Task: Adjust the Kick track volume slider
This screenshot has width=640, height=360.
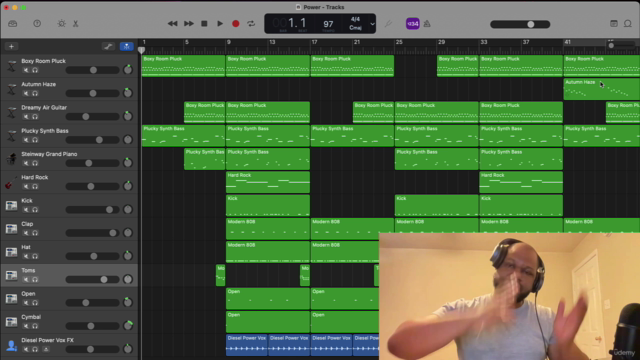Action: tap(92, 210)
